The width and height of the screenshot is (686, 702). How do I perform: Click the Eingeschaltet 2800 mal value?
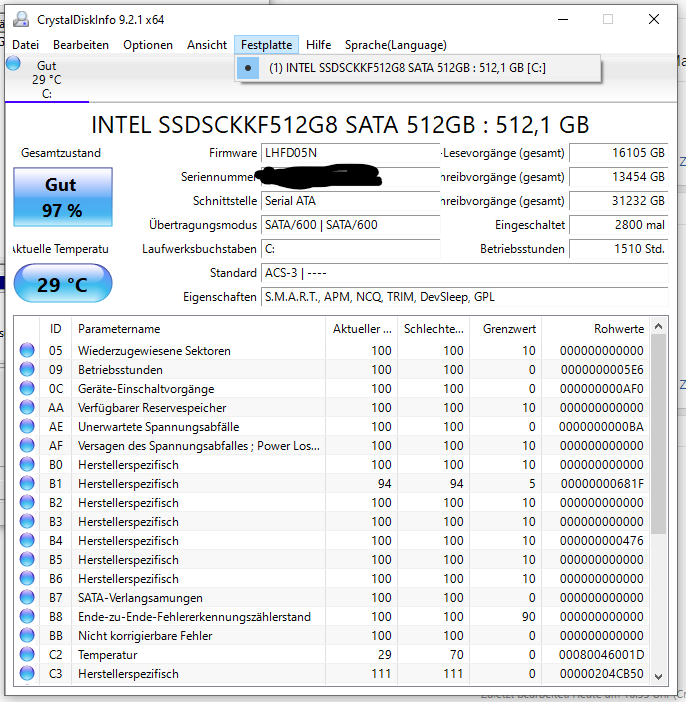tap(618, 225)
